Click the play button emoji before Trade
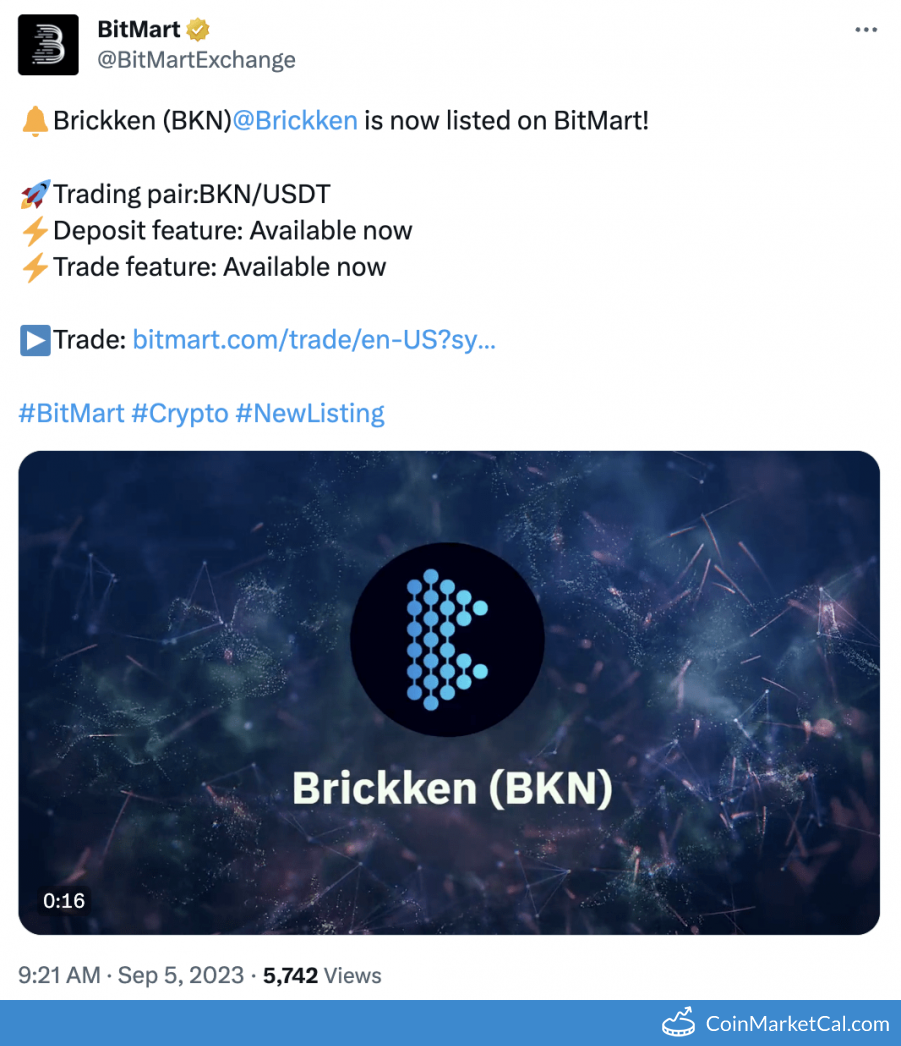 point(34,340)
